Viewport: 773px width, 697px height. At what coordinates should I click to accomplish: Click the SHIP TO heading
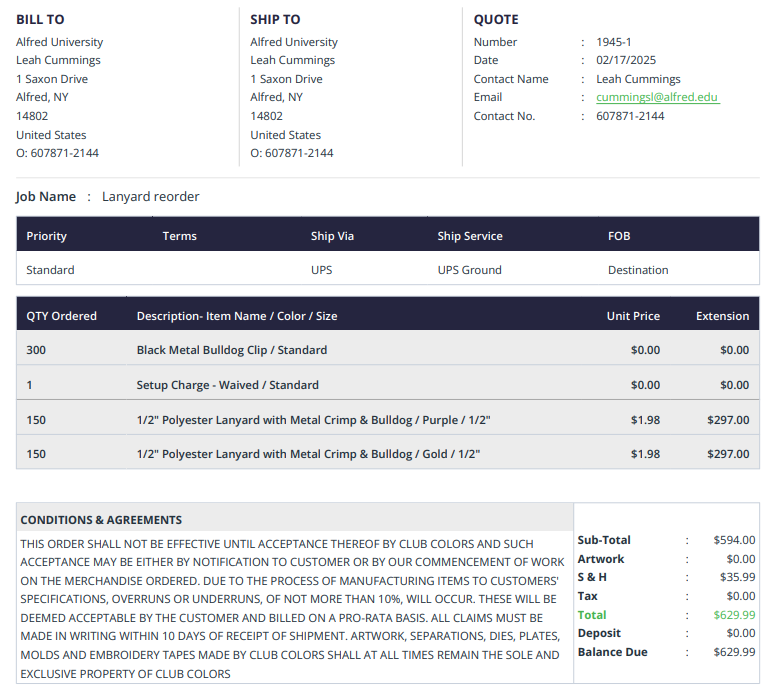(x=275, y=19)
